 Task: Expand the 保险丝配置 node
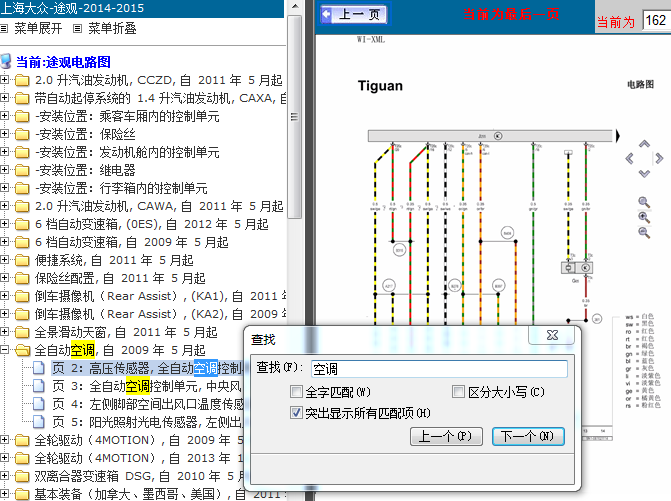(4, 277)
